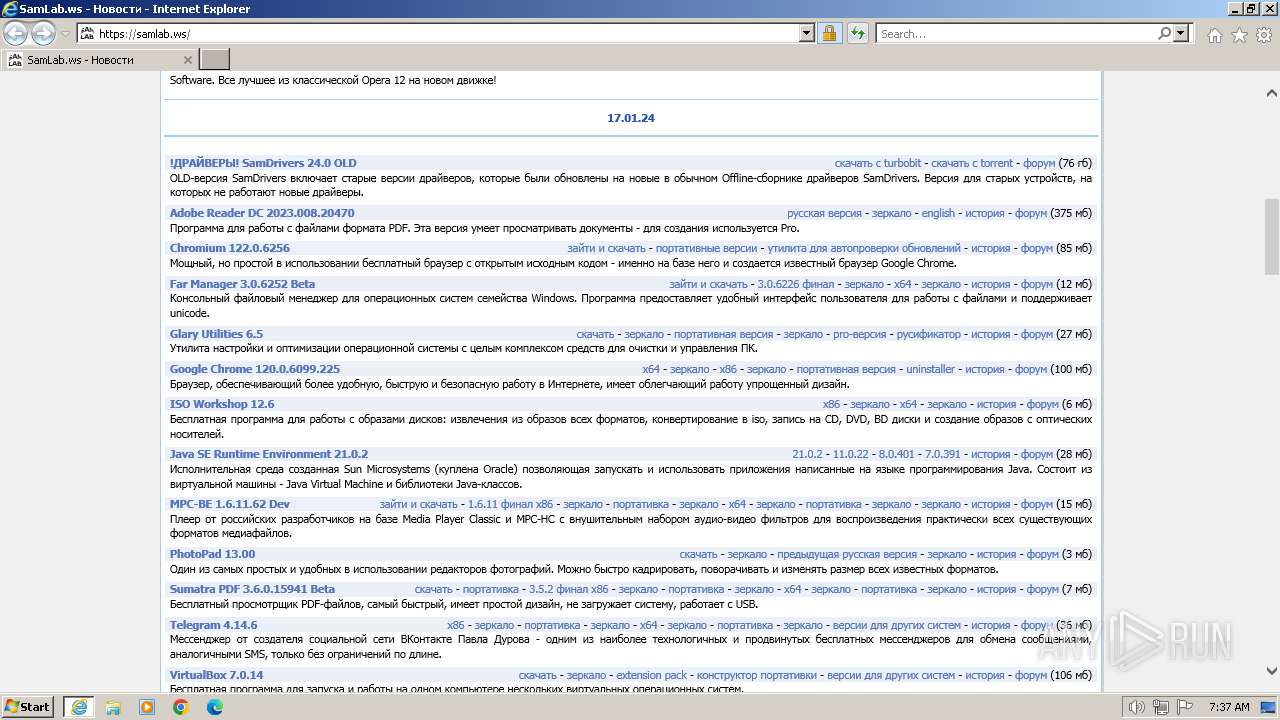This screenshot has height=720, width=1280.
Task: Click the network tray icon
Action: click(x=1161, y=707)
